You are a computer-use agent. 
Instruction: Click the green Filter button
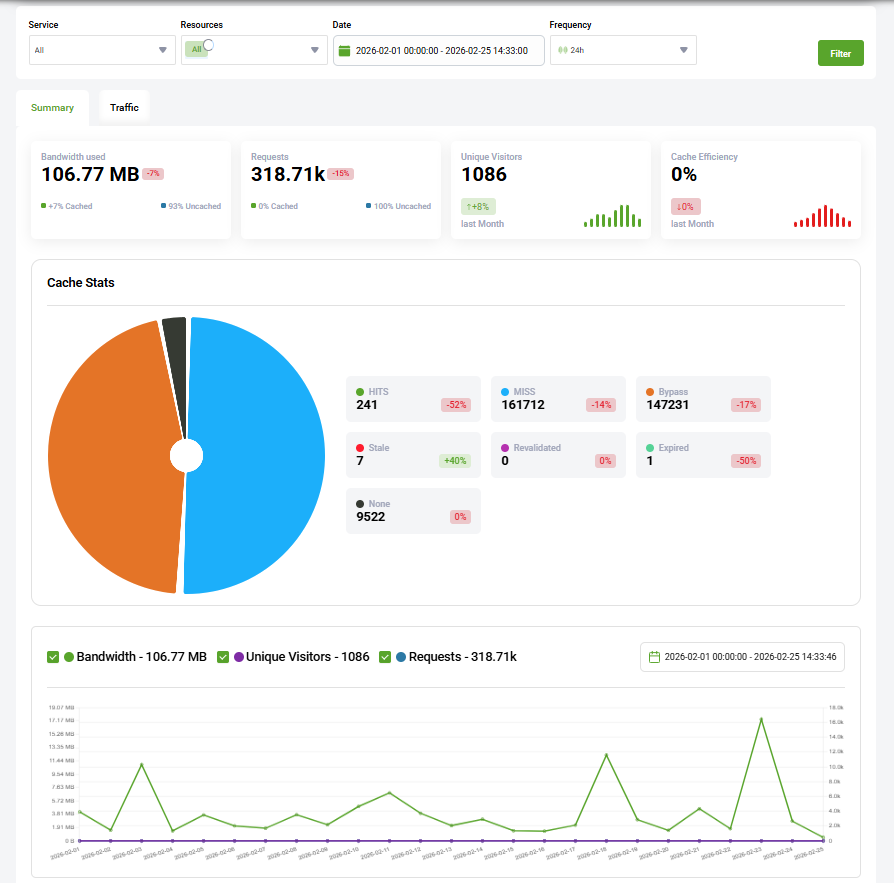[840, 52]
